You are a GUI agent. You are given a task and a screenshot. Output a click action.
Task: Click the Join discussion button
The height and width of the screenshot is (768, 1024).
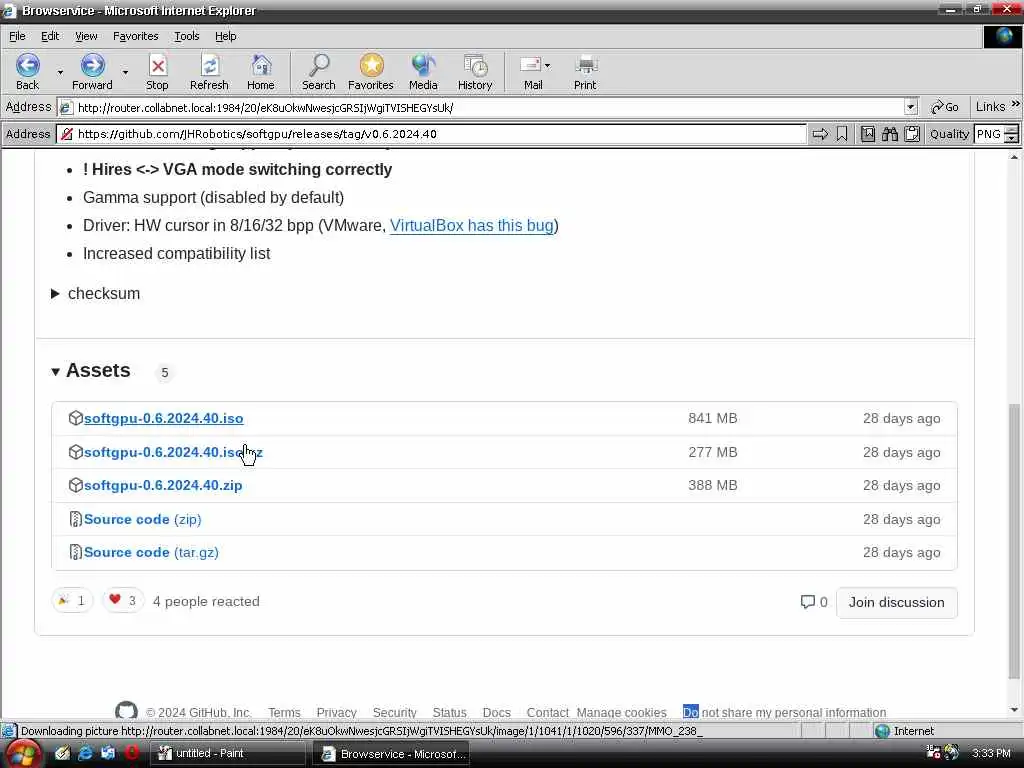[x=896, y=602]
